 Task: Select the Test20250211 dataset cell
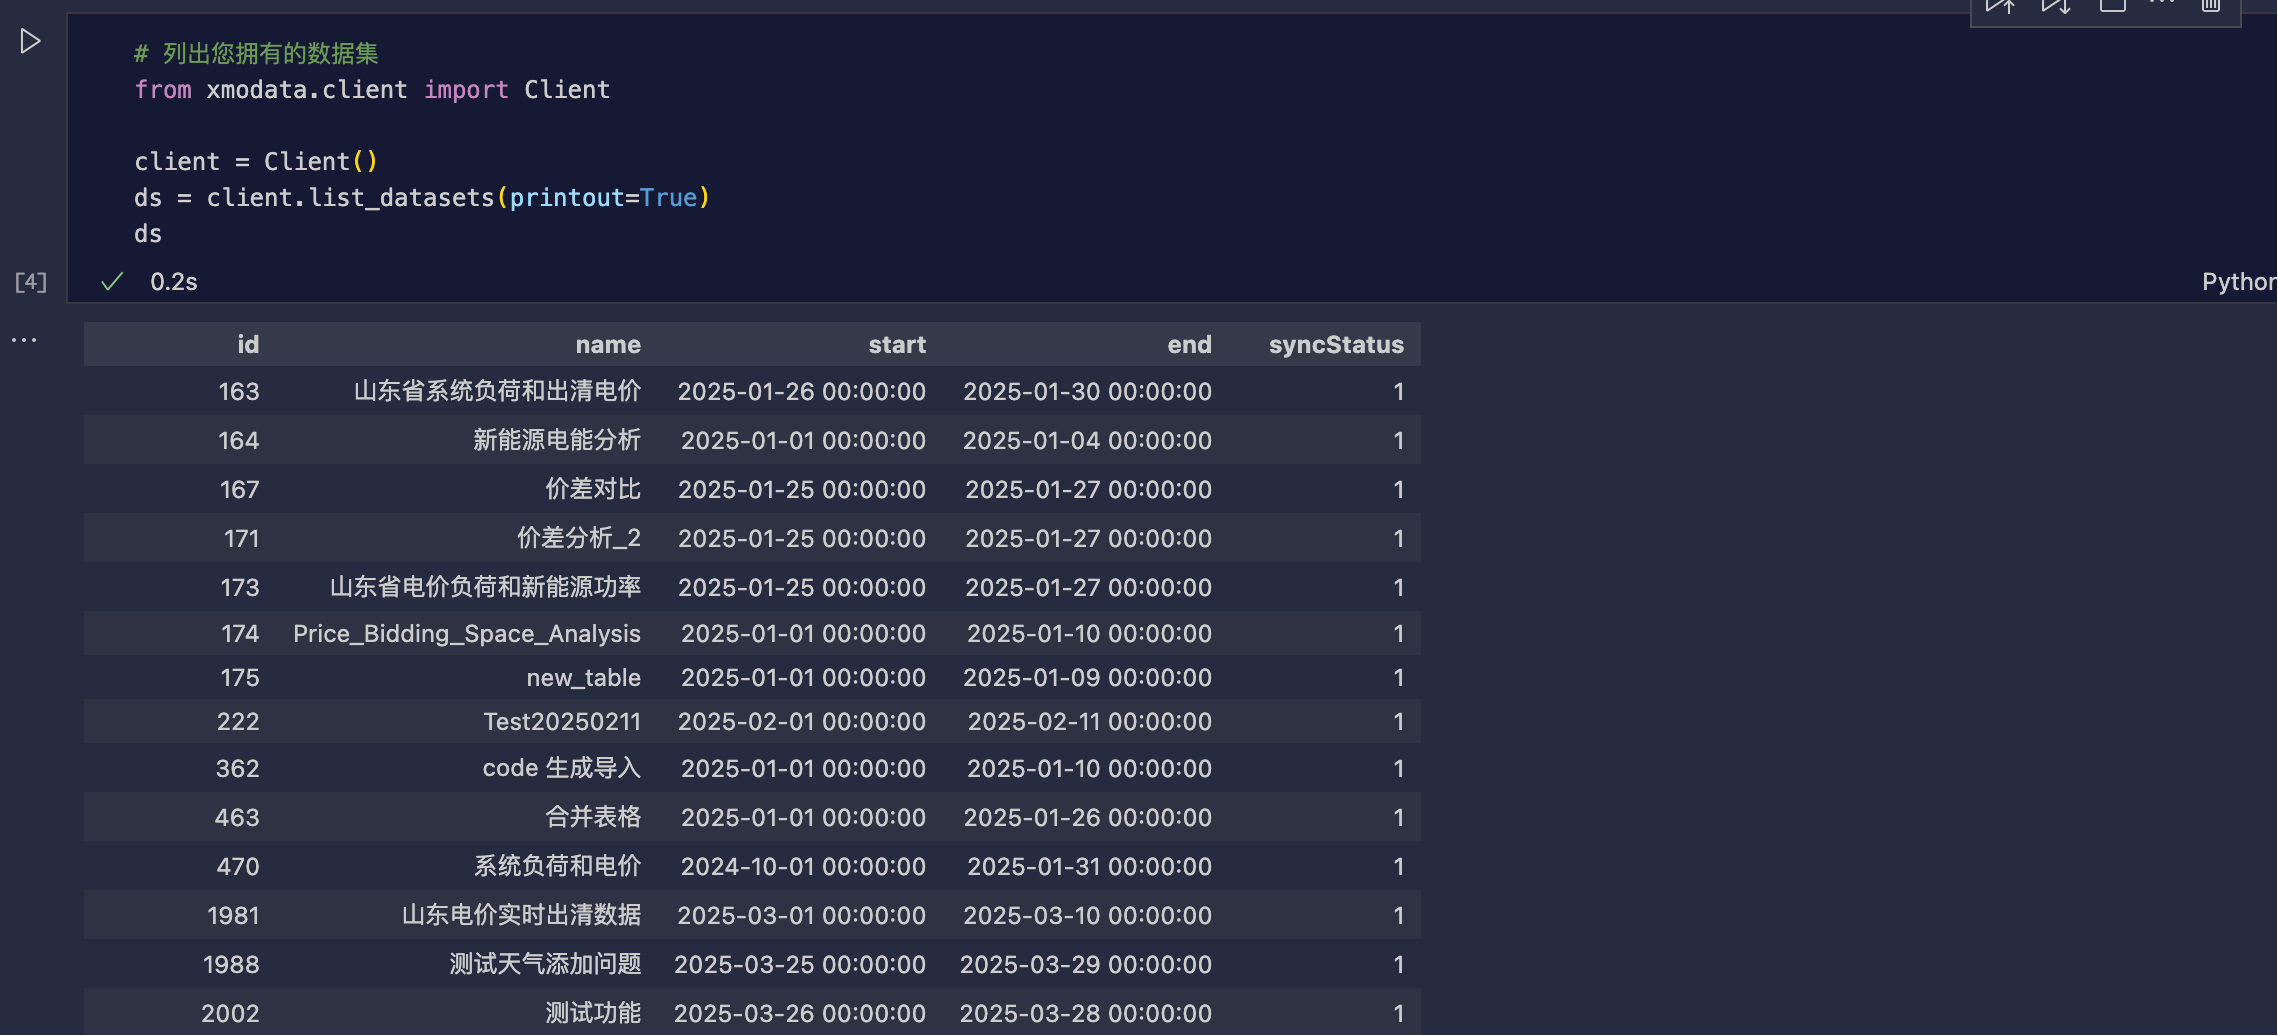(562, 722)
